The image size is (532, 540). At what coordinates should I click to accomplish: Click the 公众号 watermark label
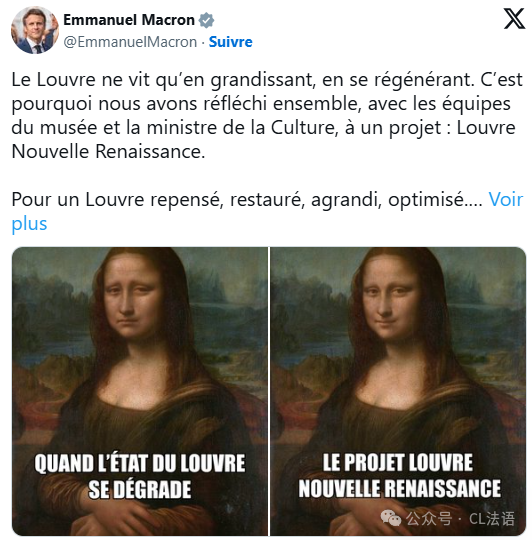[428, 518]
